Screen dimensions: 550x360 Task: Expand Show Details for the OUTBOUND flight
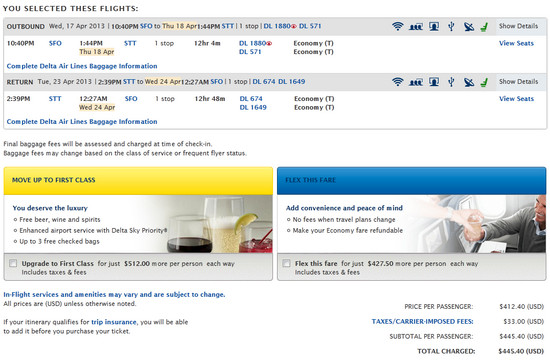coord(518,26)
